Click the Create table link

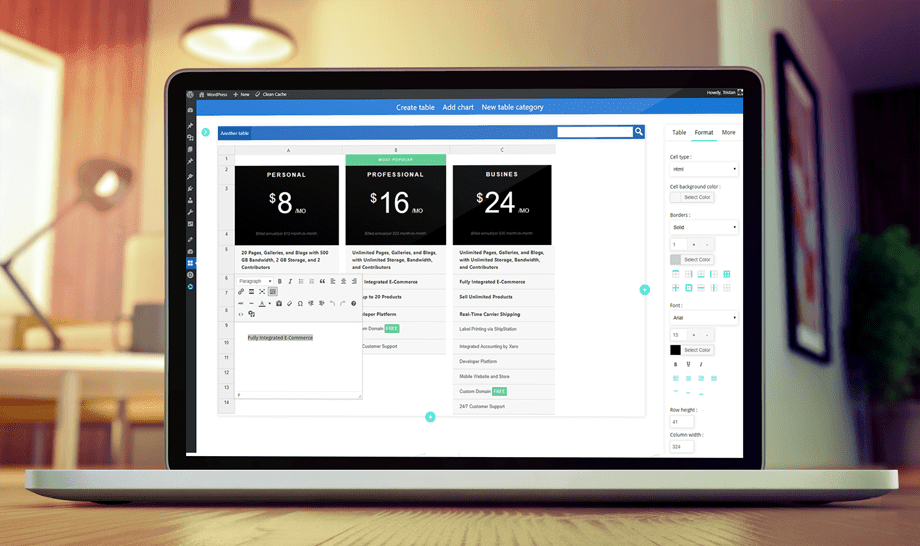coord(415,107)
